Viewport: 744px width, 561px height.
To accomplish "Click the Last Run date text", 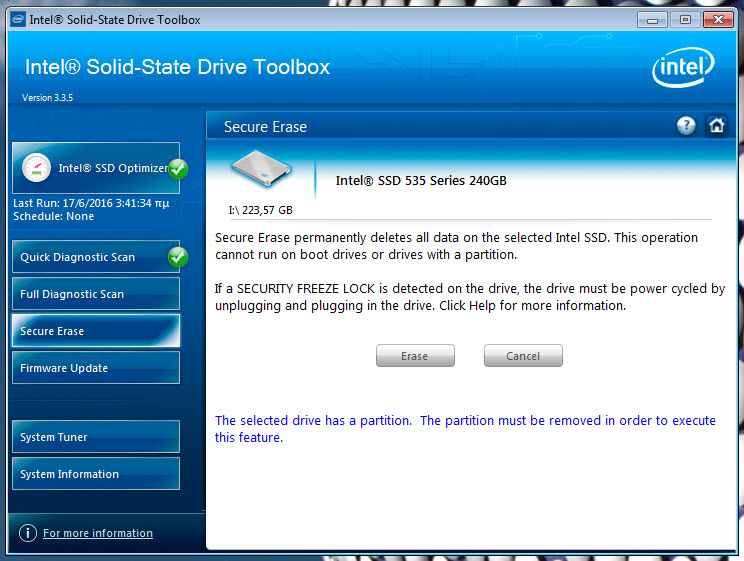I will pyautogui.click(x=91, y=203).
